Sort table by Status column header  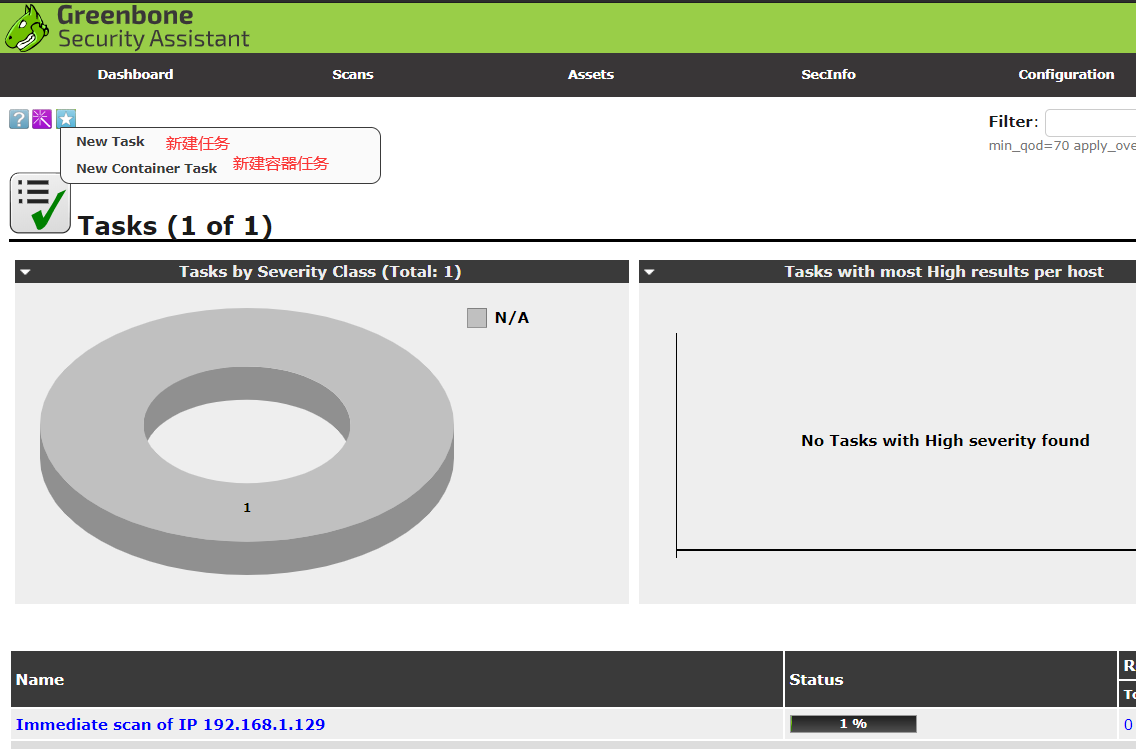click(816, 680)
